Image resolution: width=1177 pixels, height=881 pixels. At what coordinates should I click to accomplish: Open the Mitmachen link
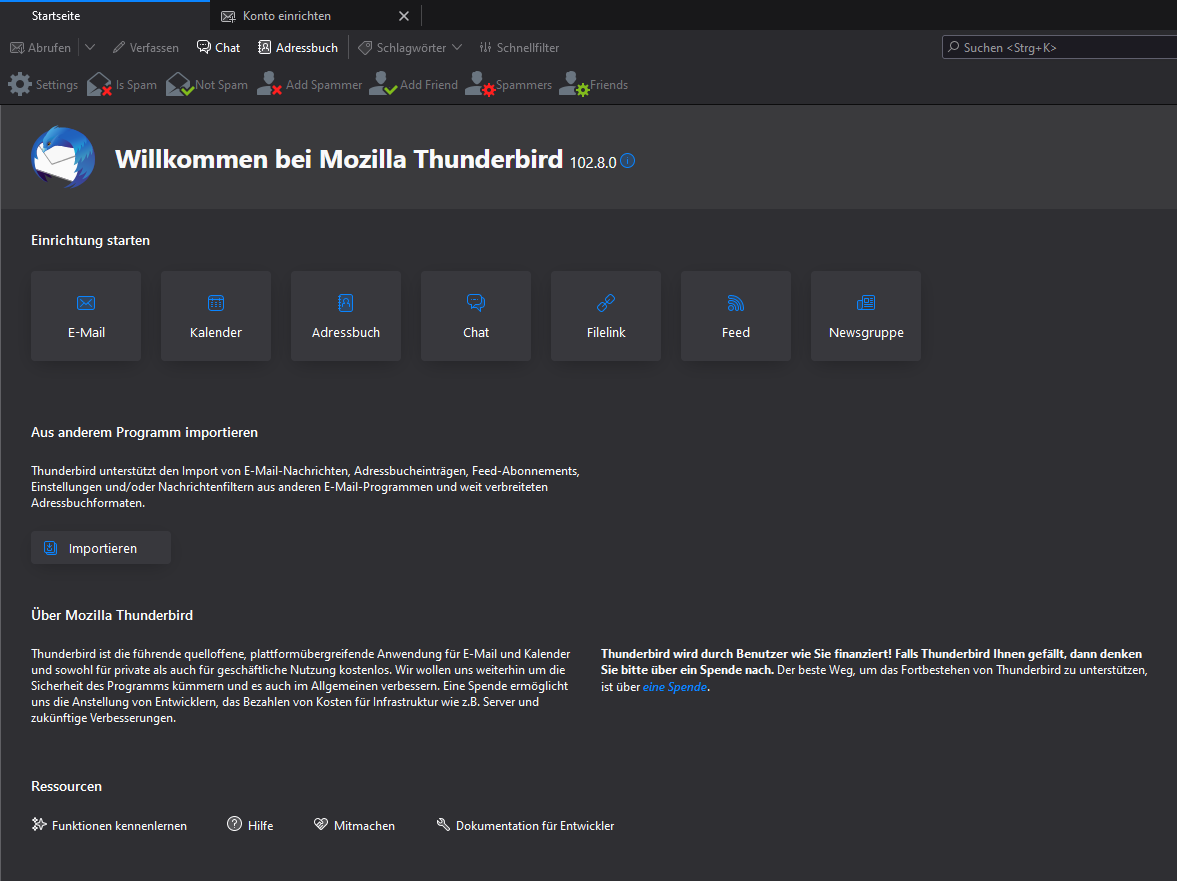(x=354, y=825)
